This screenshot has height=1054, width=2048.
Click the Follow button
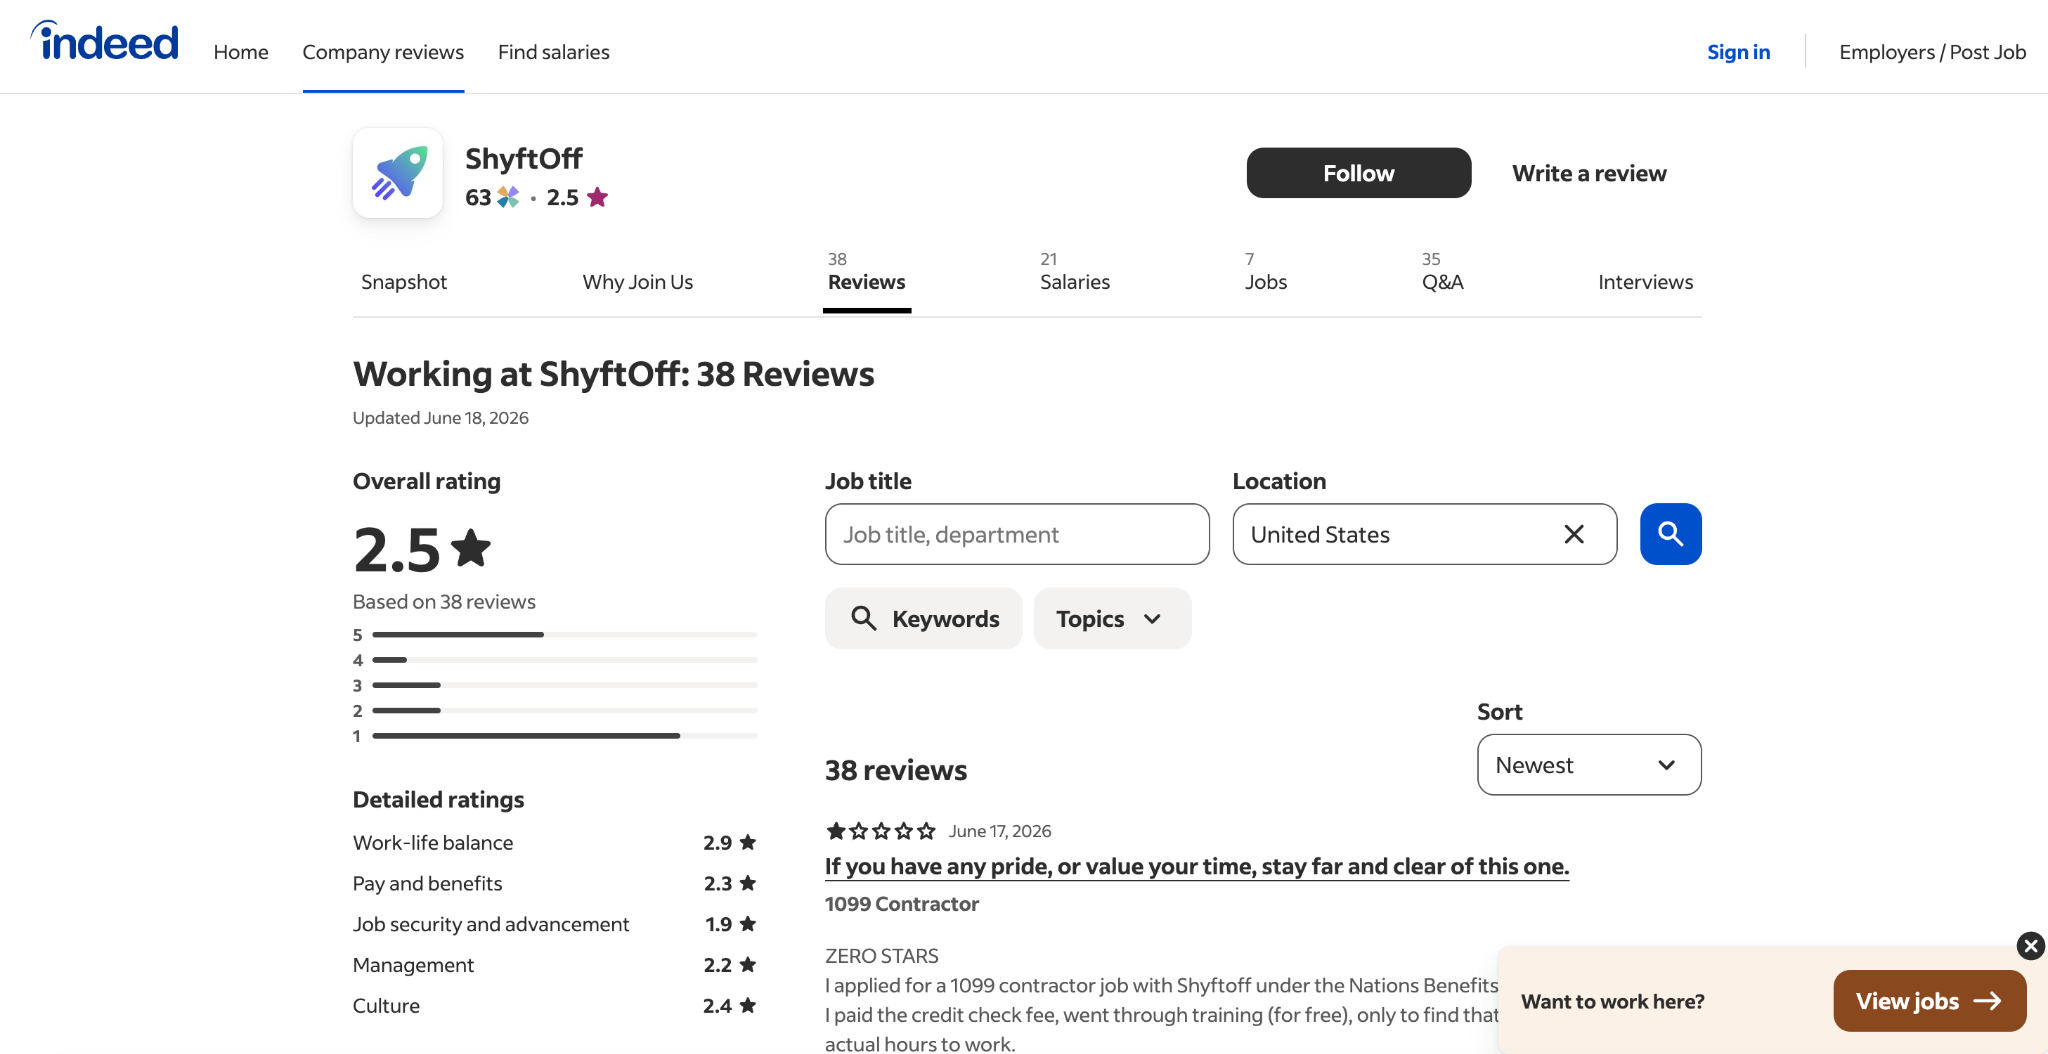[1359, 173]
